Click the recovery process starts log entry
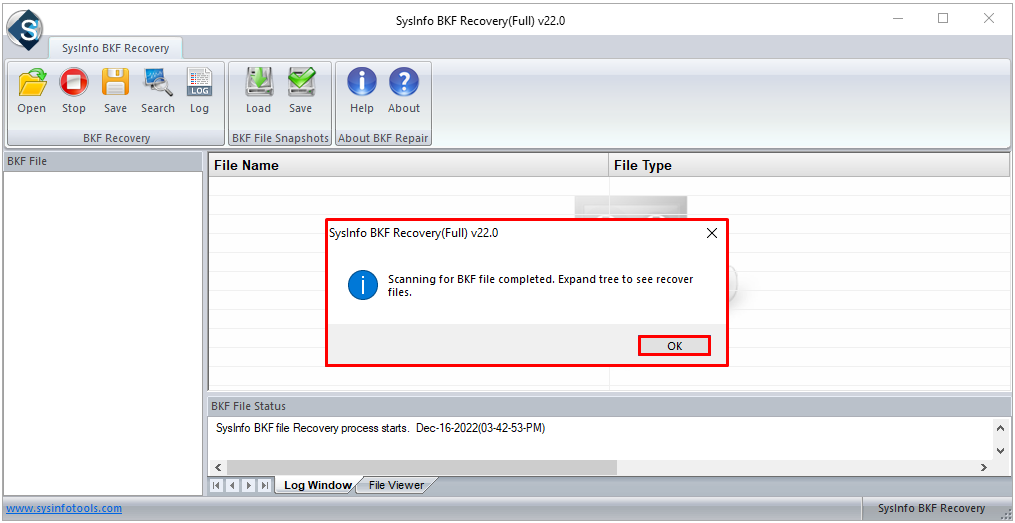Screen dimensions: 1015x523 [x=381, y=428]
